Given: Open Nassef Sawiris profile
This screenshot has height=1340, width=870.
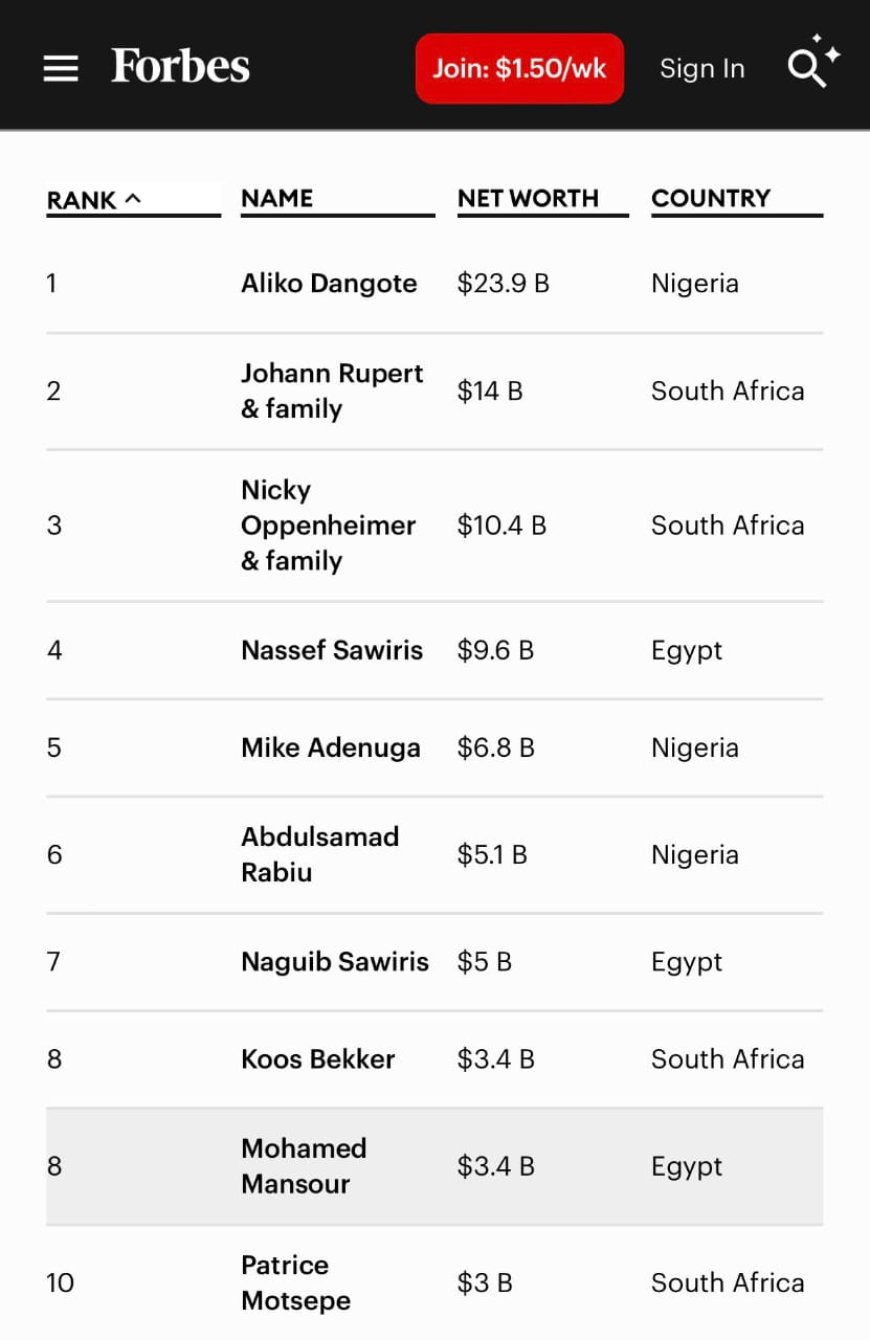Looking at the screenshot, I should pos(332,650).
